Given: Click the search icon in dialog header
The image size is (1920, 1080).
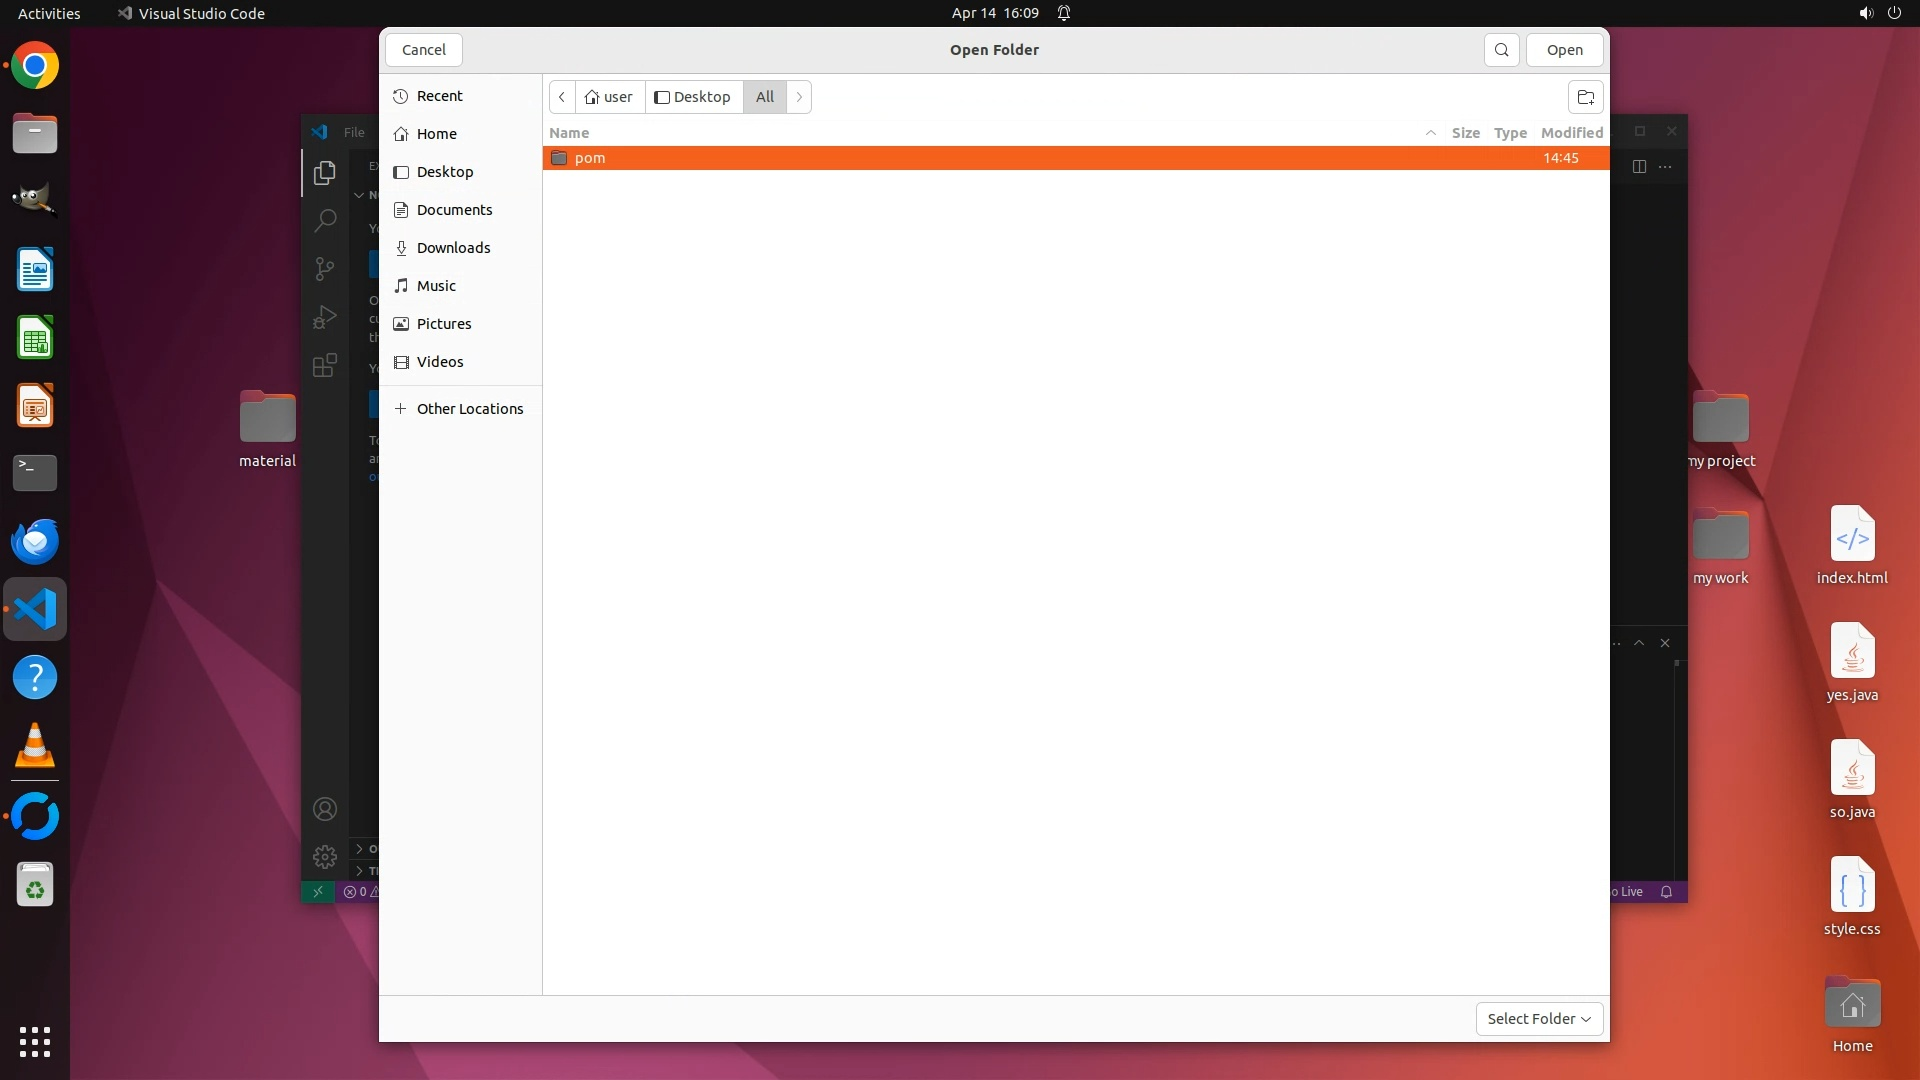Looking at the screenshot, I should [x=1501, y=50].
